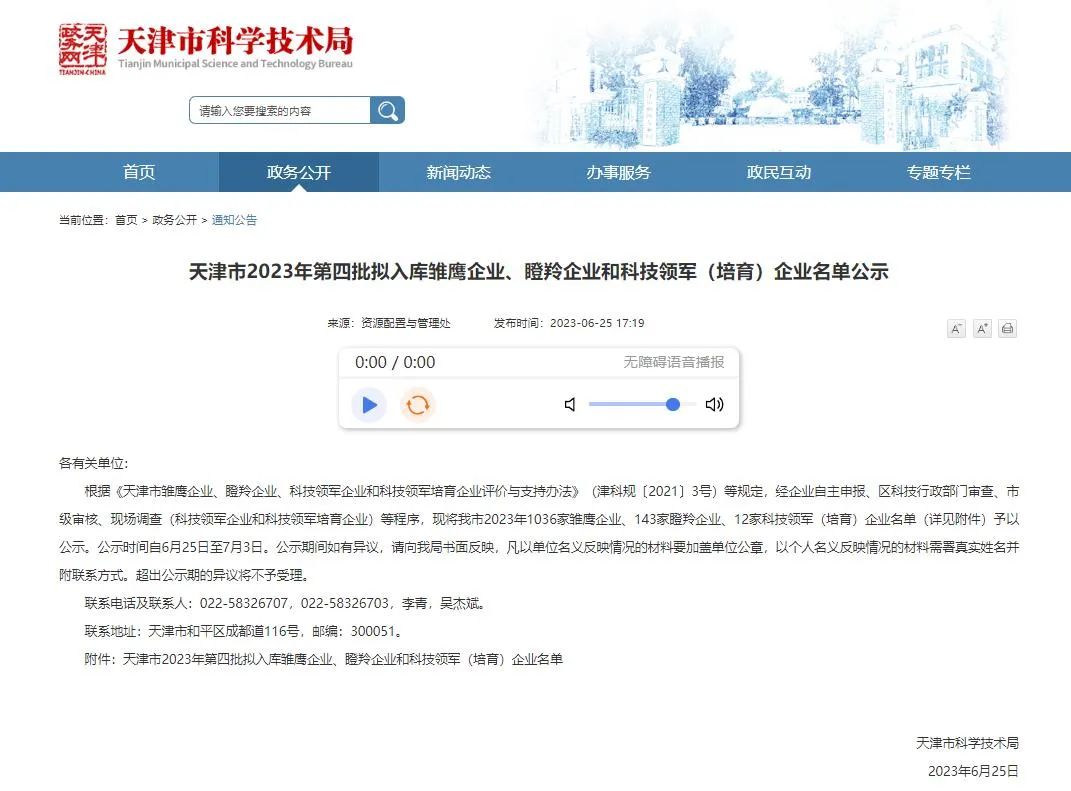Adjust the volume slider handle

[673, 404]
